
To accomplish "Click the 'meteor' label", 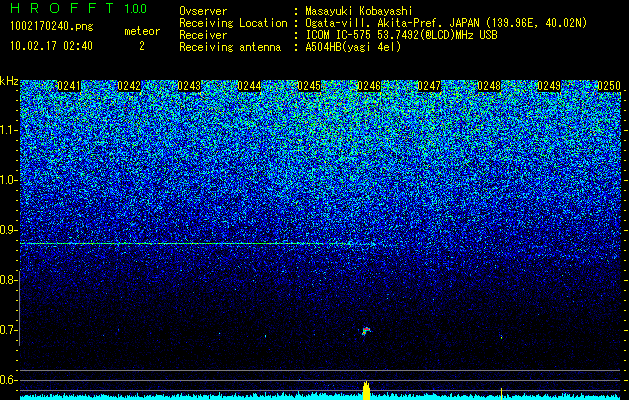I will pos(142,31).
